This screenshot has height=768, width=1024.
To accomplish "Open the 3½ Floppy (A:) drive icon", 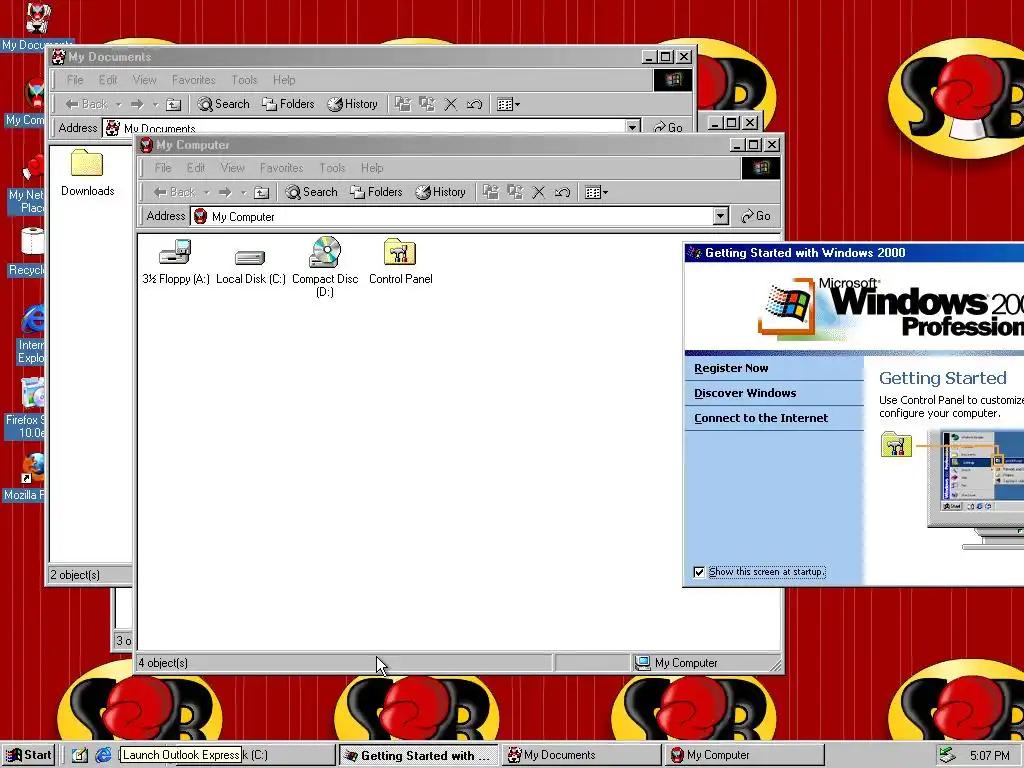I will point(175,252).
